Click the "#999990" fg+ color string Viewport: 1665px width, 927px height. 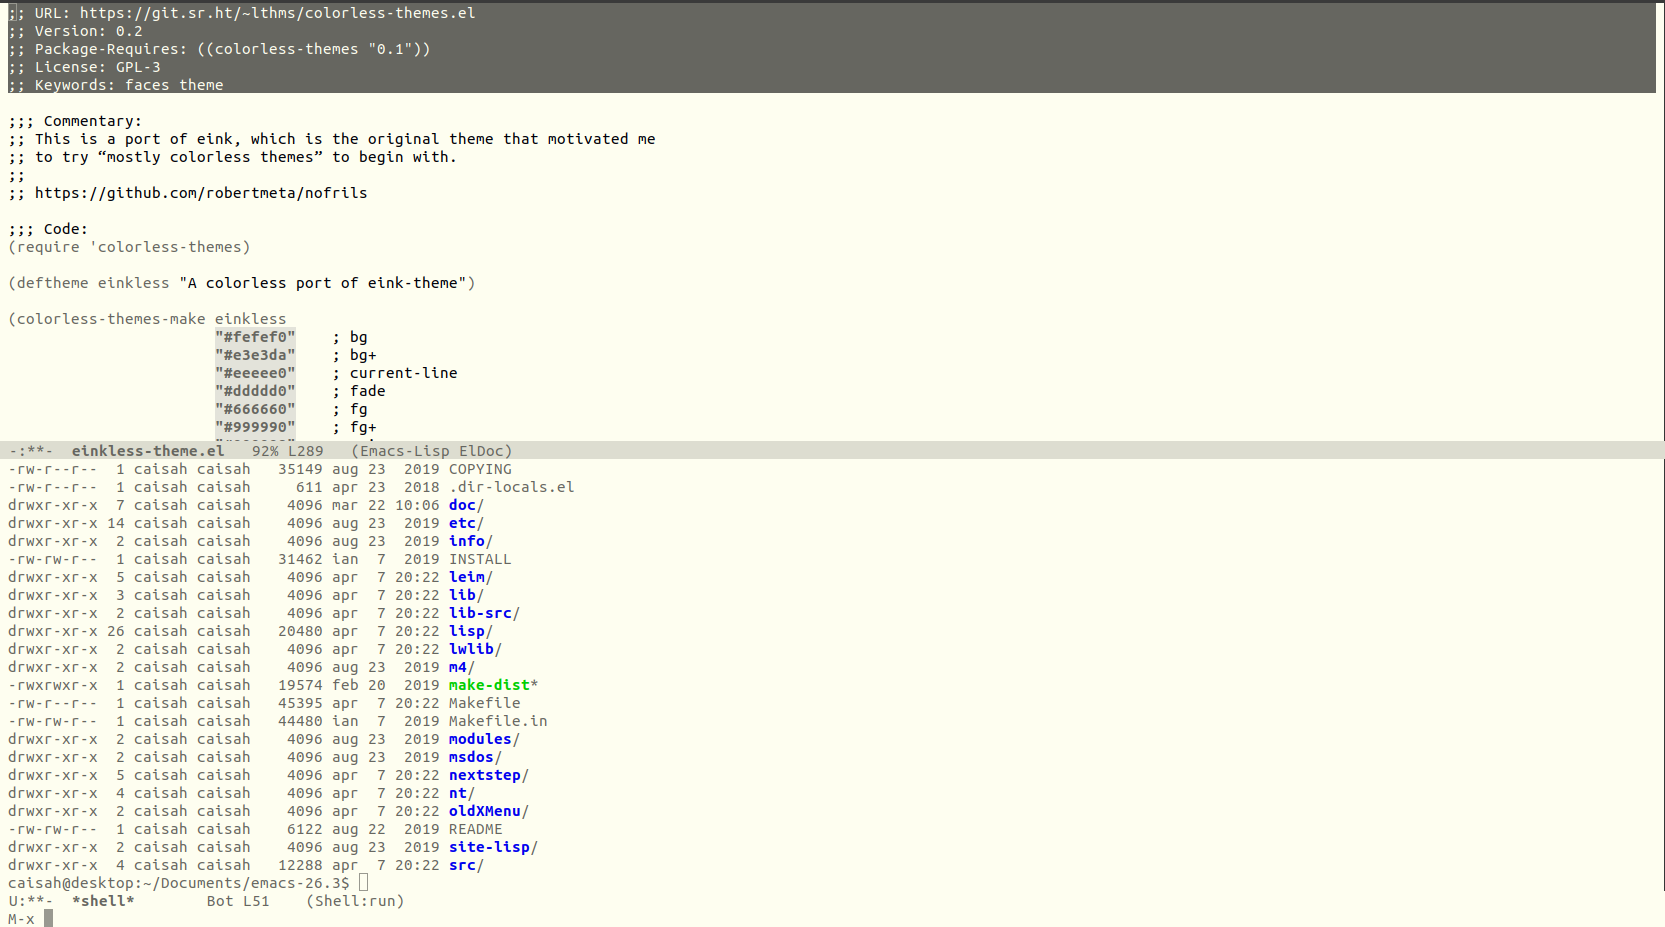coord(255,427)
